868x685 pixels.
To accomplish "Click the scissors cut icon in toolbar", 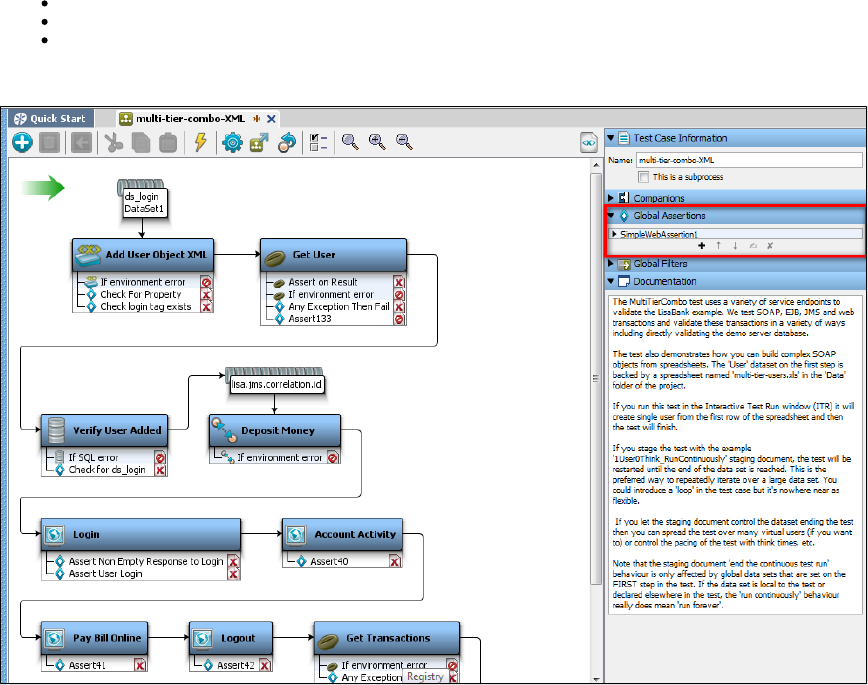I will [114, 143].
